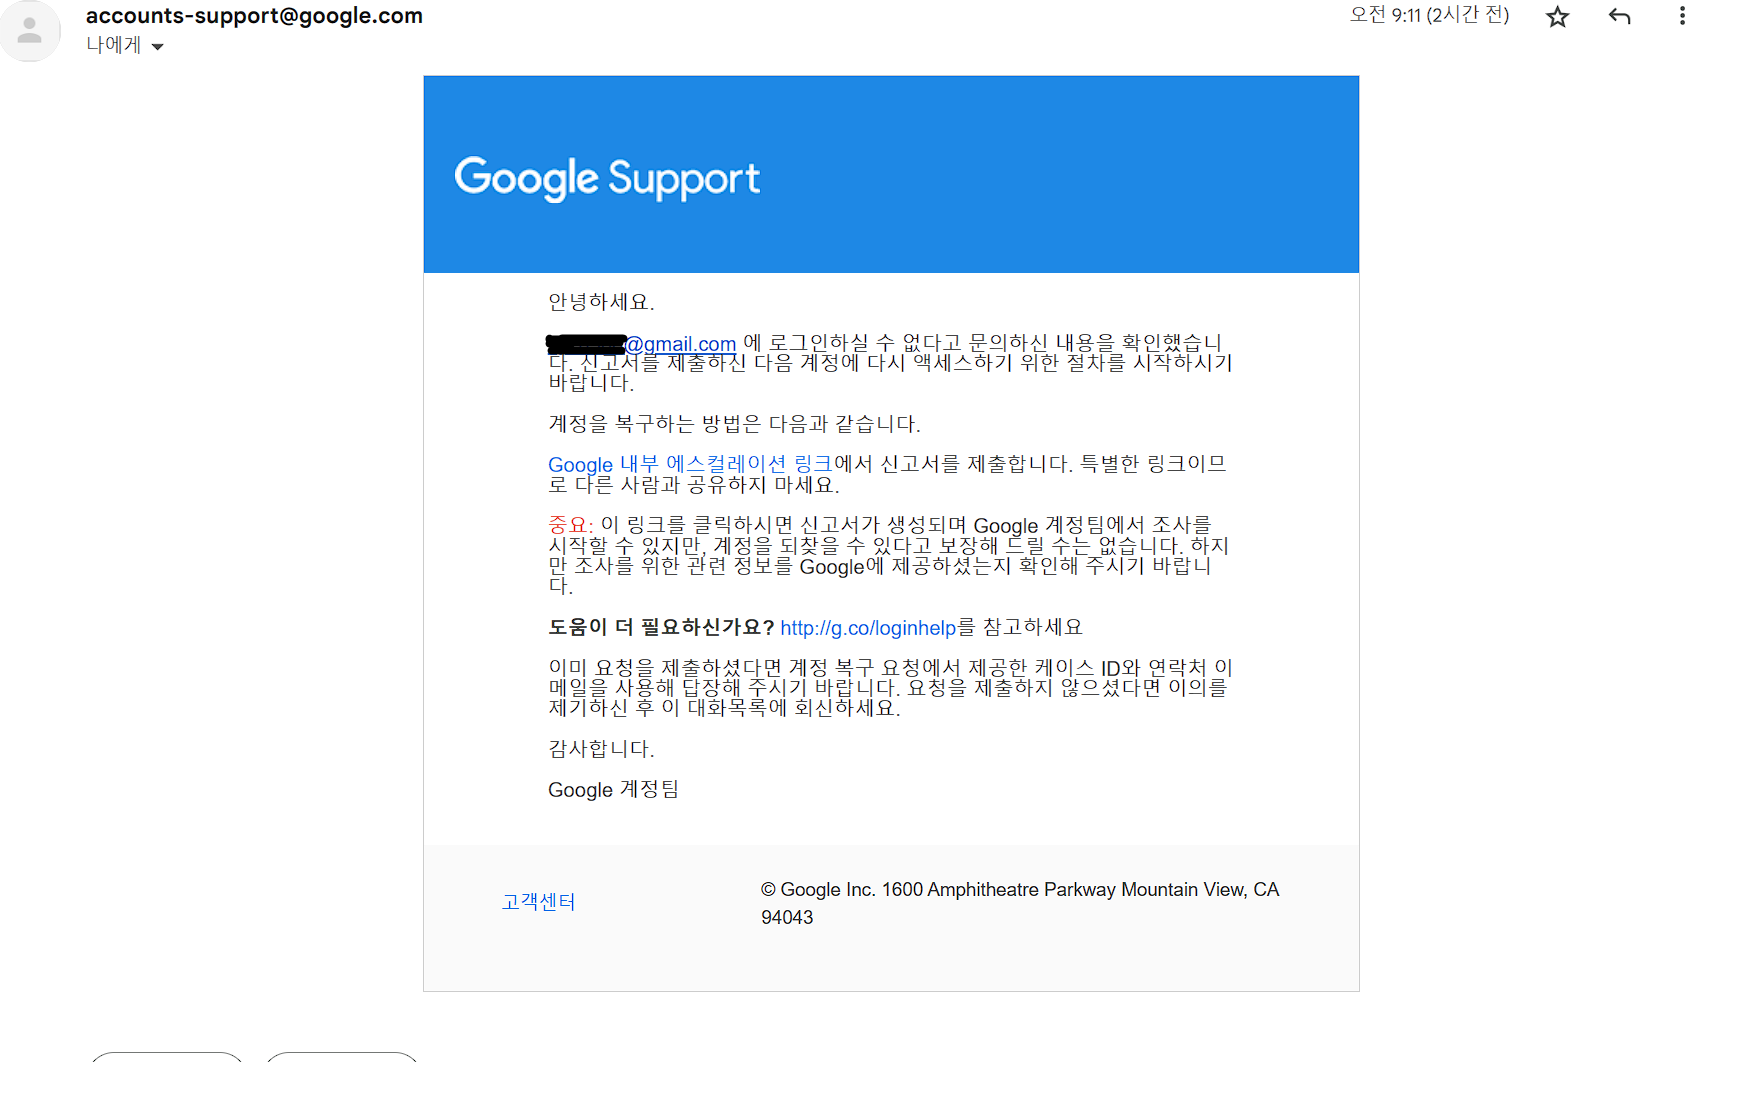Image resolution: width=1745 pixels, height=1106 pixels.
Task: Click the 오전 9:11 timestamp
Action: point(1429,15)
